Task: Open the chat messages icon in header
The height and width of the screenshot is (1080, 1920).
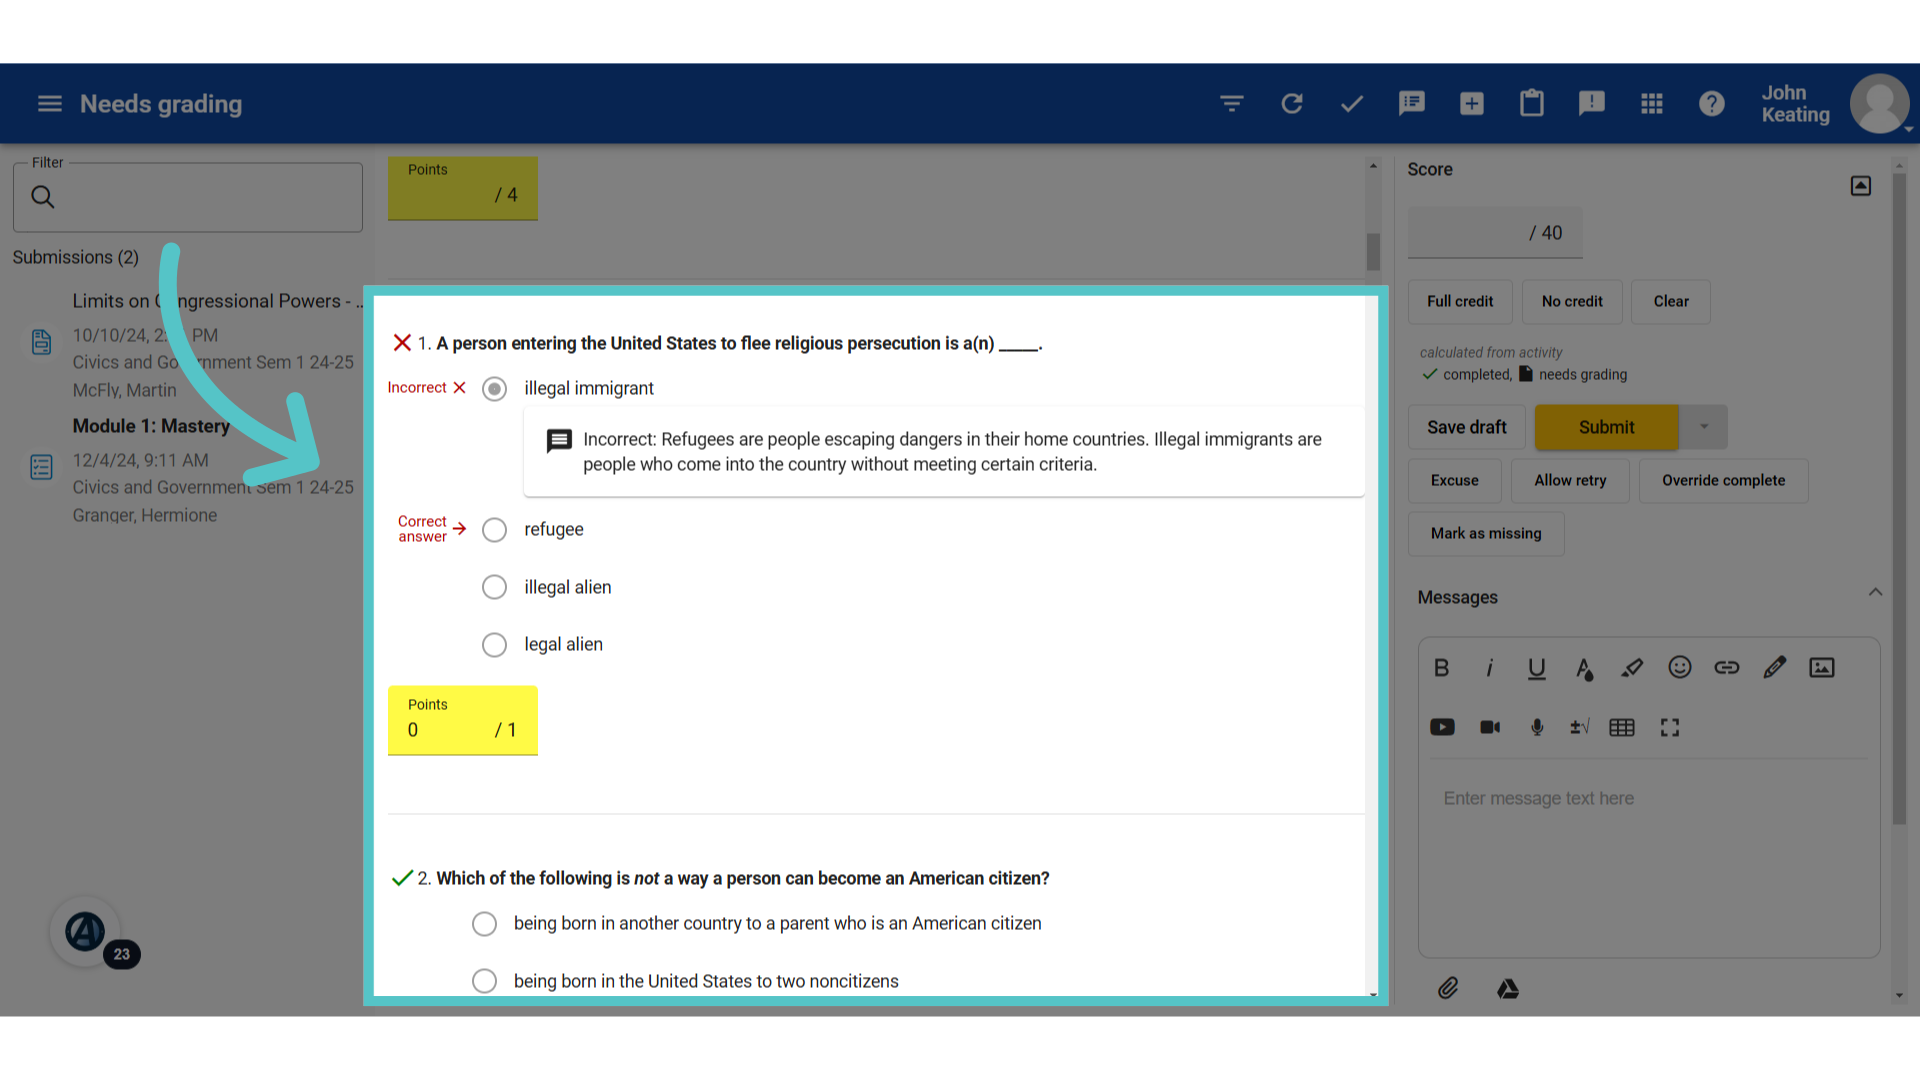Action: (1412, 104)
